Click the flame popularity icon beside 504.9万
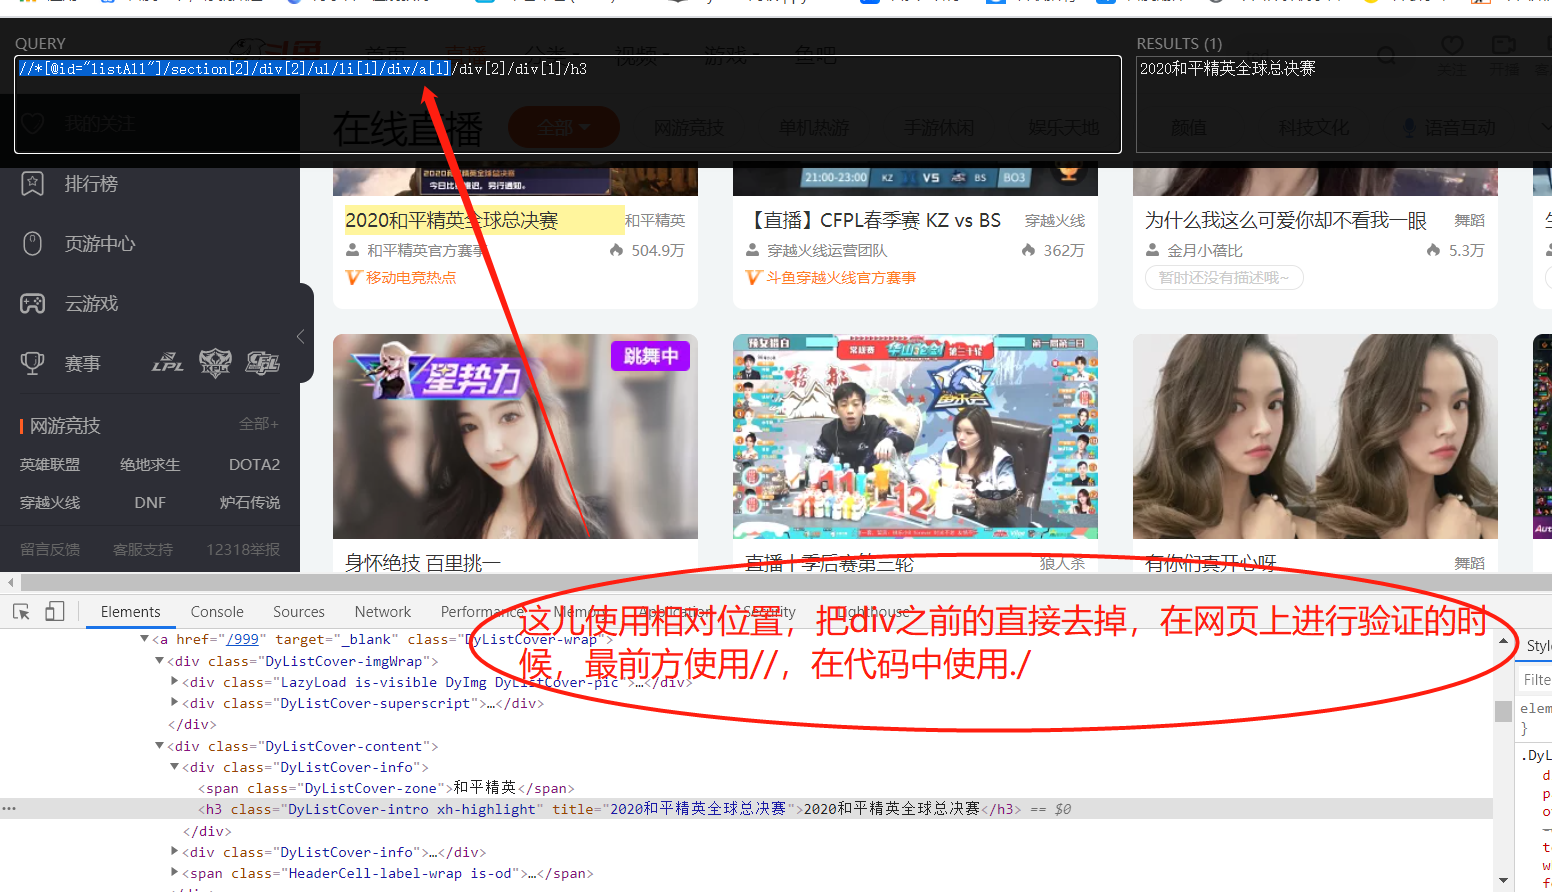The height and width of the screenshot is (892, 1552). click(617, 250)
